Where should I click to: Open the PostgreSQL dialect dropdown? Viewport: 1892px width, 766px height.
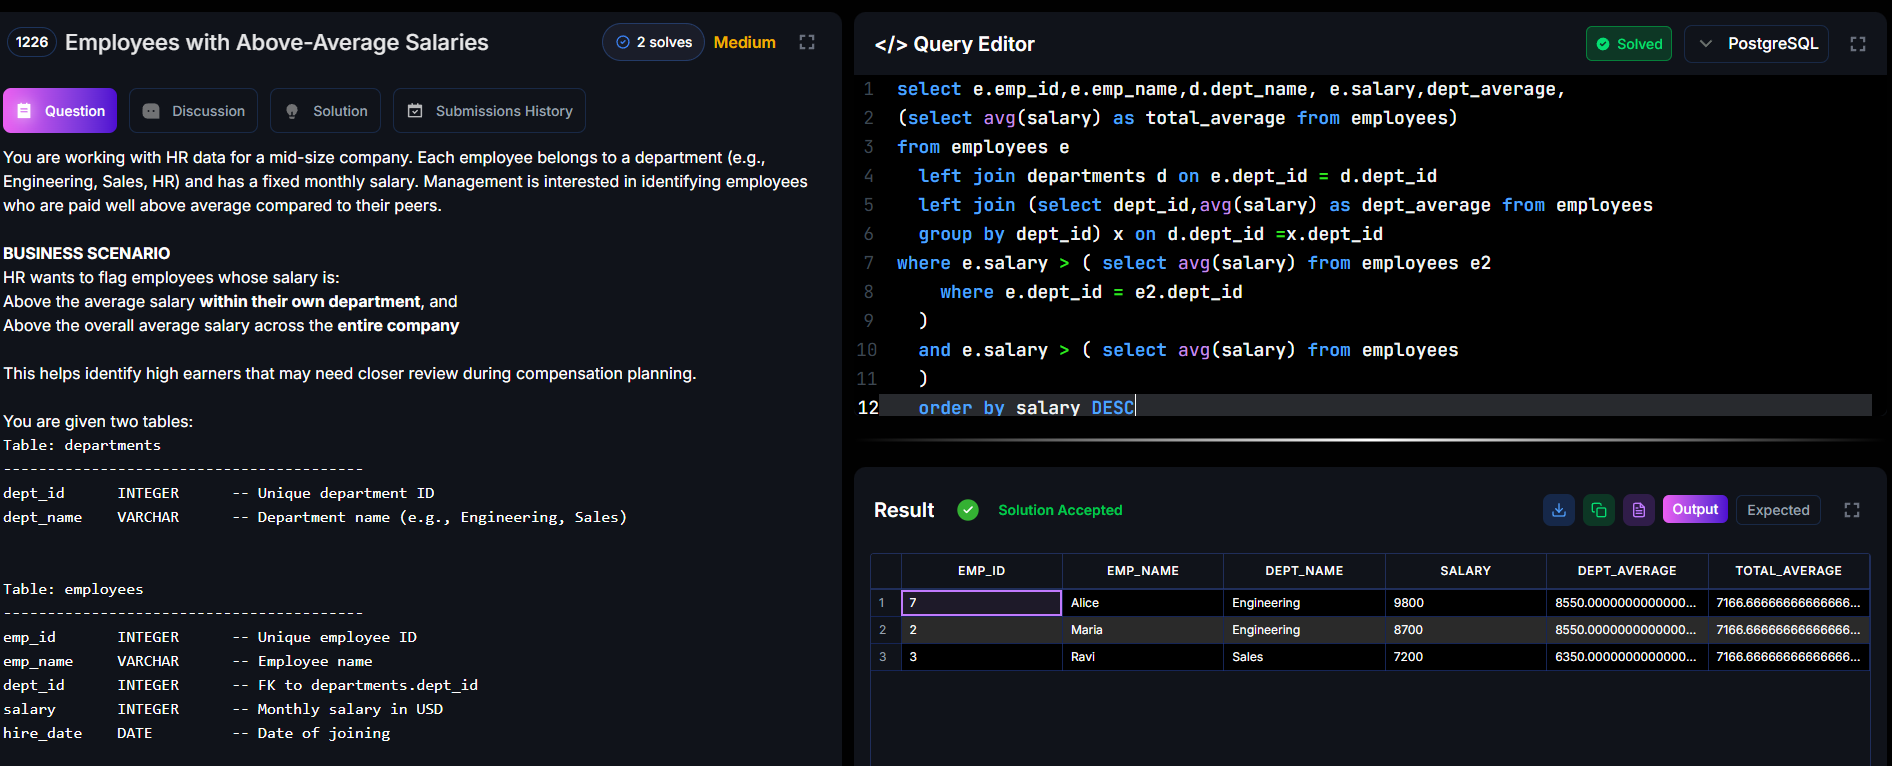(1757, 44)
